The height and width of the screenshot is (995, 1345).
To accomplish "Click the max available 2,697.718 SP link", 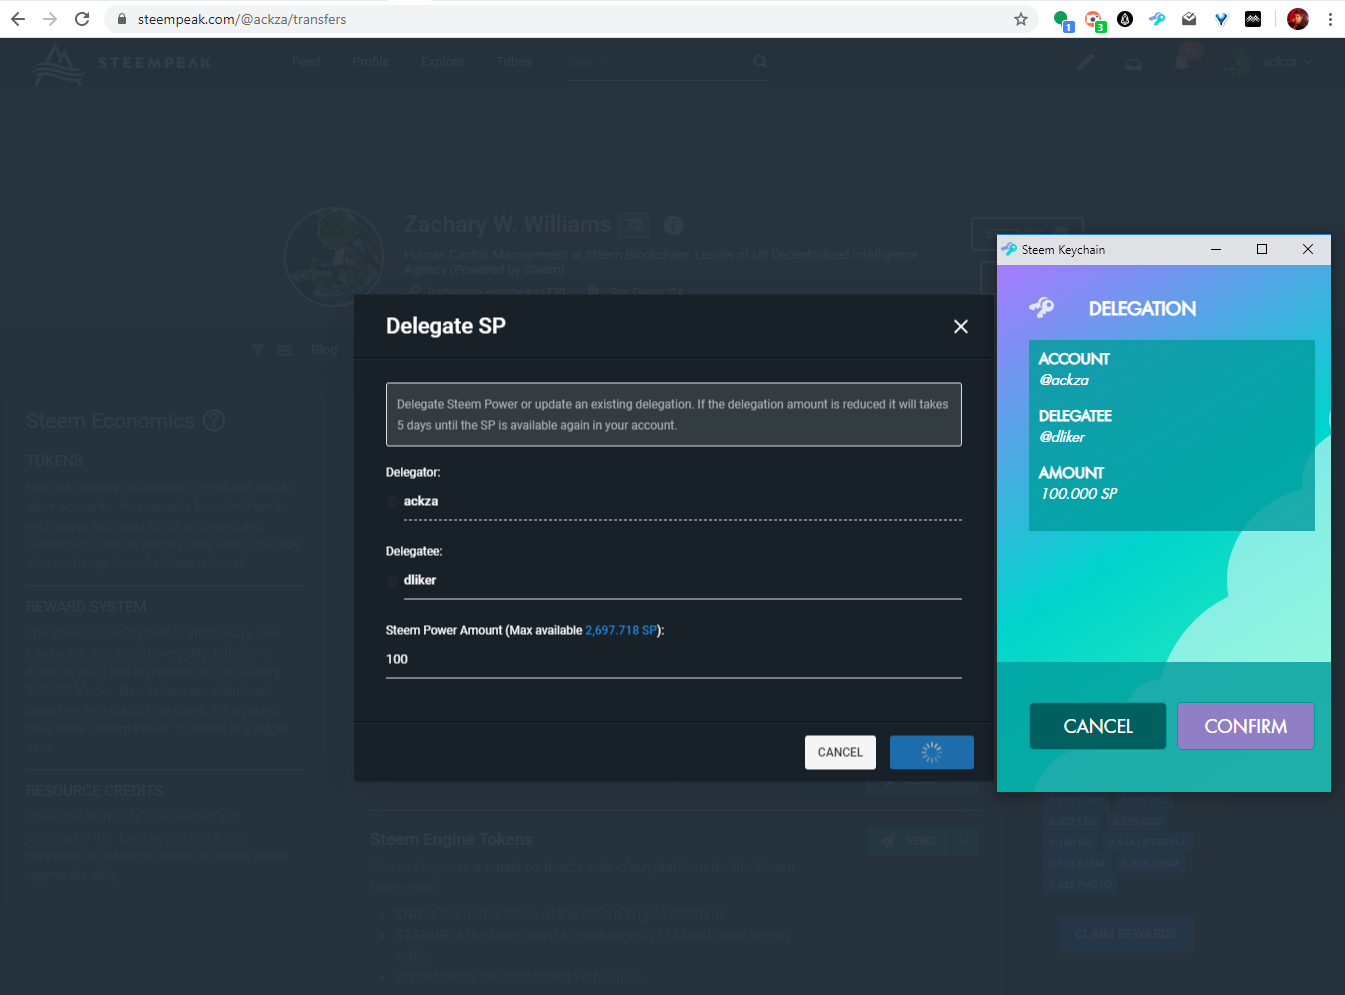I will (621, 631).
